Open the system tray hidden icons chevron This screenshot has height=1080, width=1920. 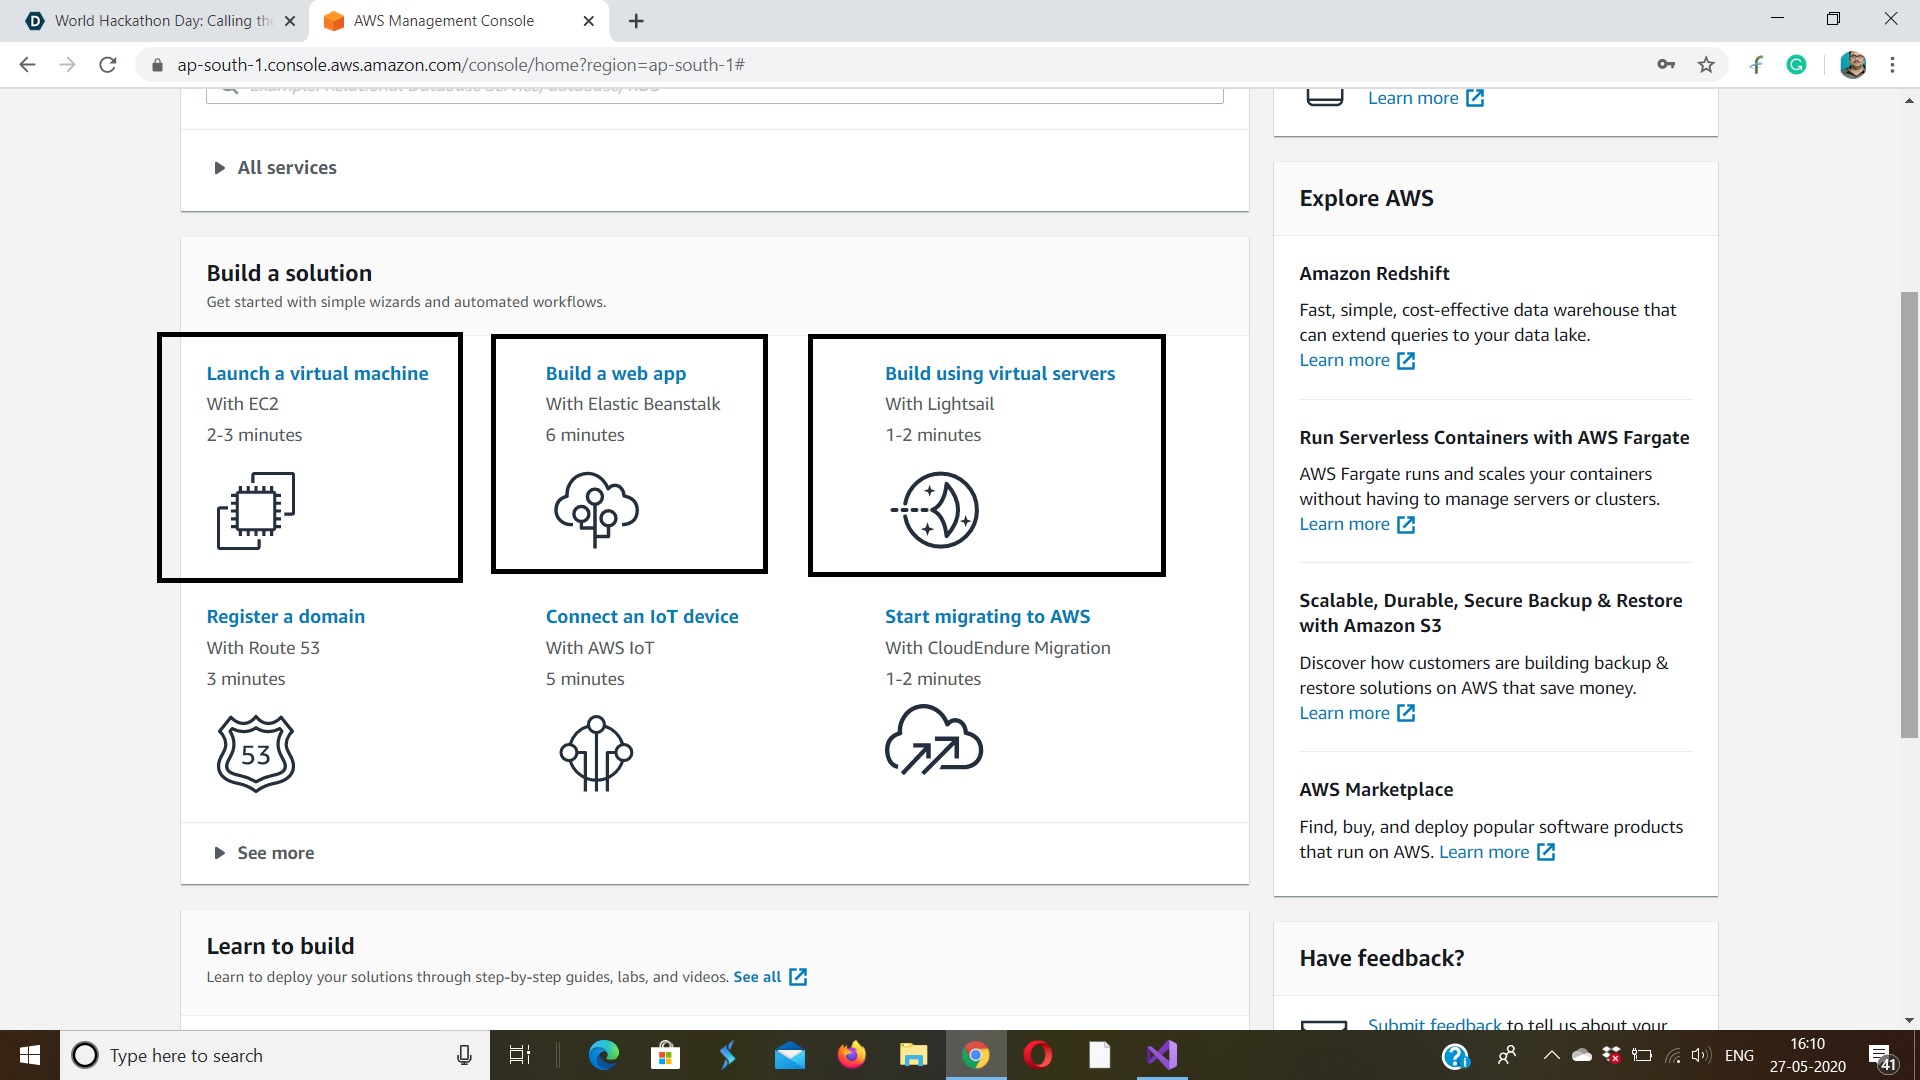coord(1551,1055)
